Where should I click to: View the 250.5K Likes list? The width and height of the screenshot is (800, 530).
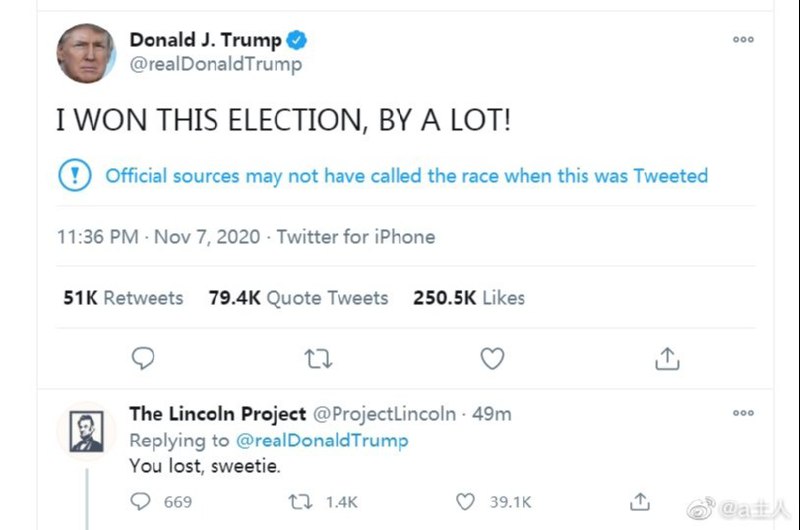[468, 297]
